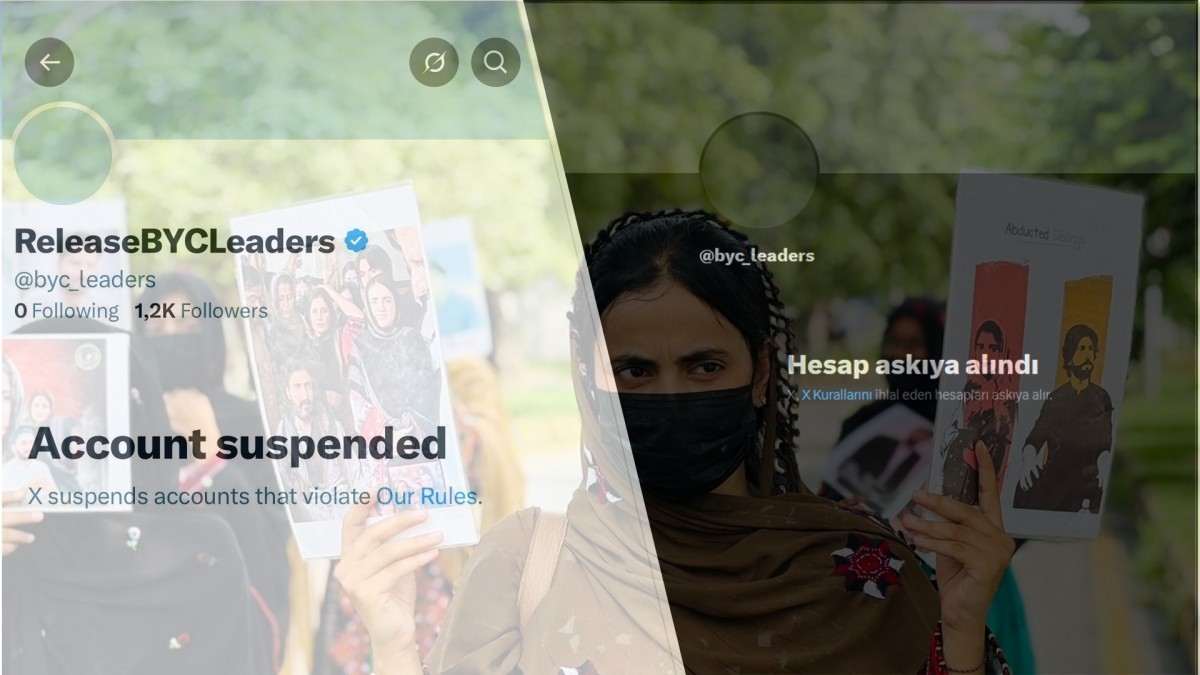This screenshot has width=1200, height=675.
Task: Open the round profile avatar under back arrow
Action: [x=63, y=154]
